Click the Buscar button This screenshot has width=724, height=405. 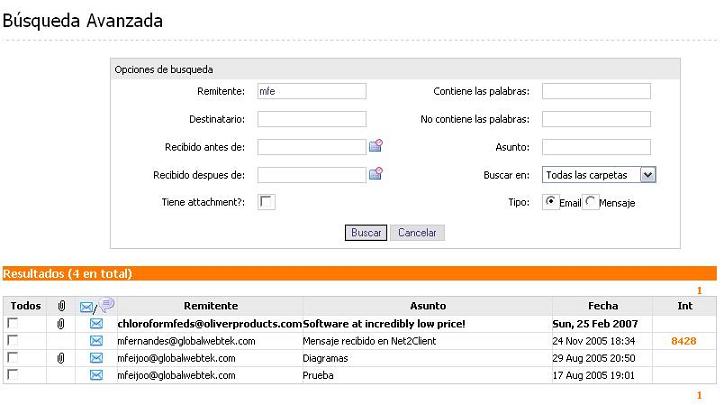pyautogui.click(x=366, y=233)
